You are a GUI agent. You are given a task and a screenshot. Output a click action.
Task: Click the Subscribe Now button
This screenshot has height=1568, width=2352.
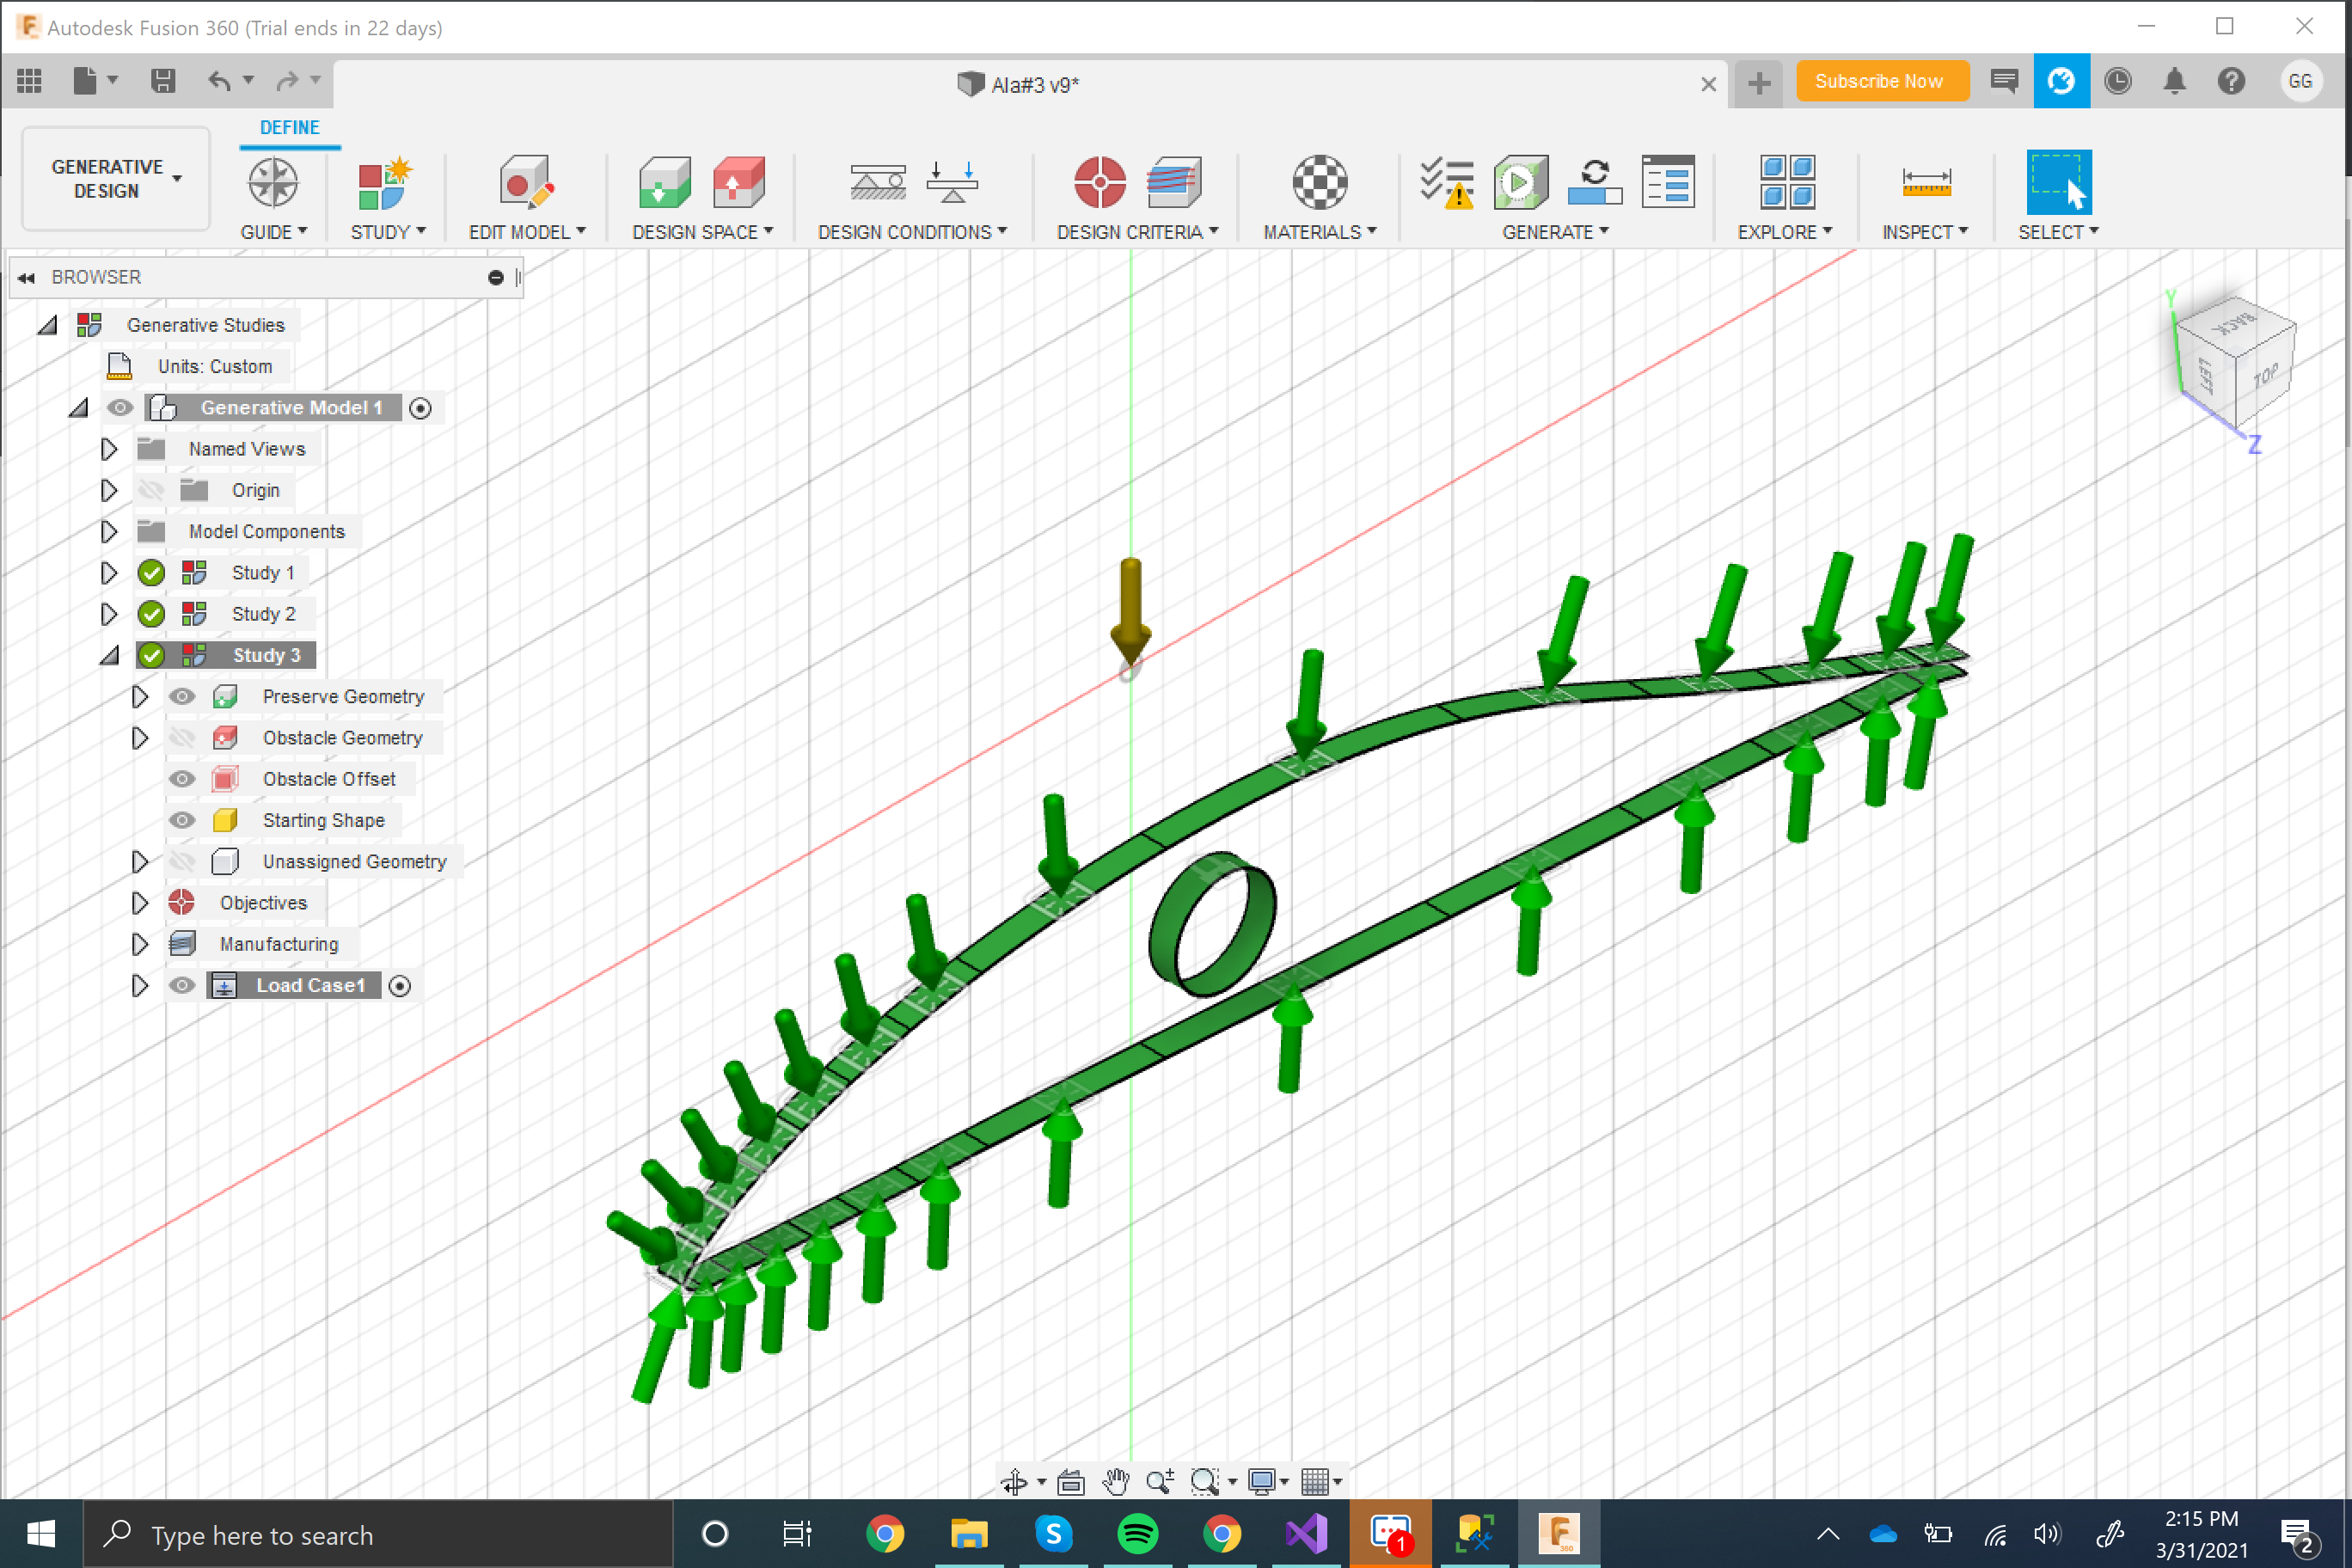1882,80
